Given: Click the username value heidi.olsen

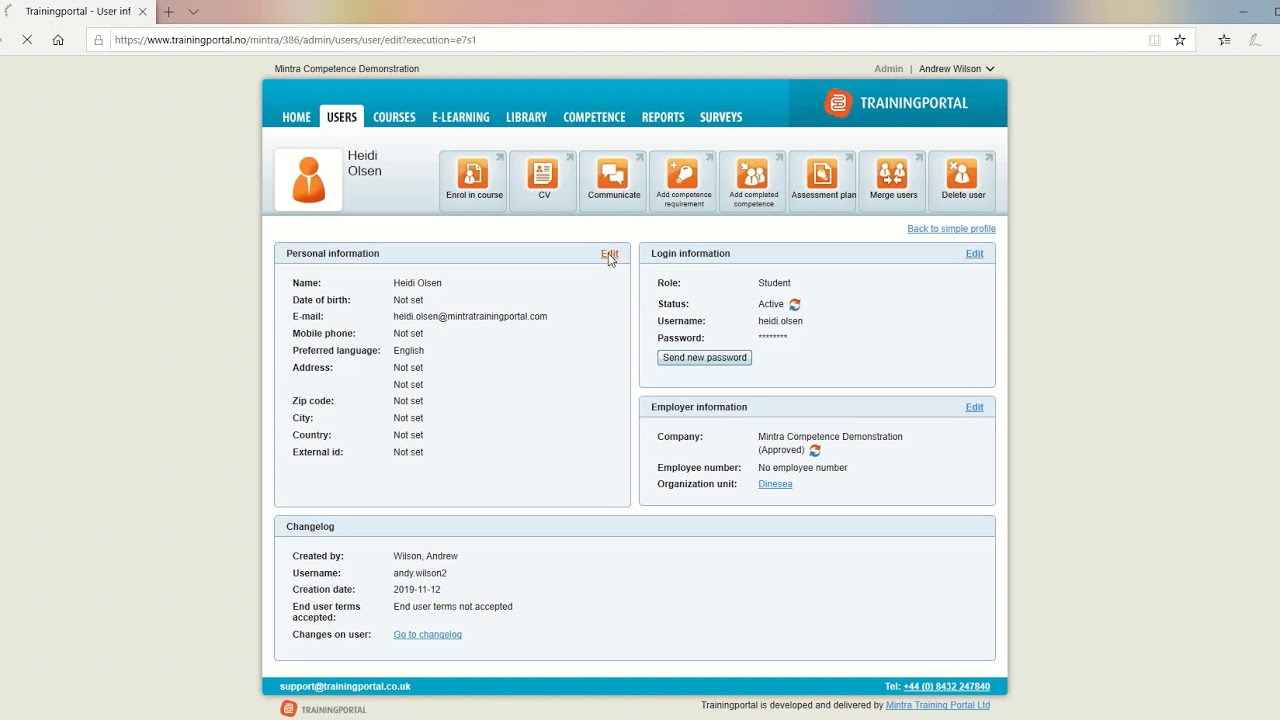Looking at the screenshot, I should click(780, 321).
